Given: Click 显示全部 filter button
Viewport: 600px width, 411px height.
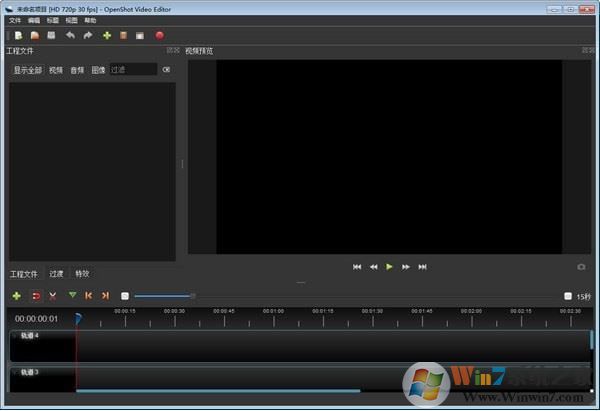Looking at the screenshot, I should coord(27,70).
